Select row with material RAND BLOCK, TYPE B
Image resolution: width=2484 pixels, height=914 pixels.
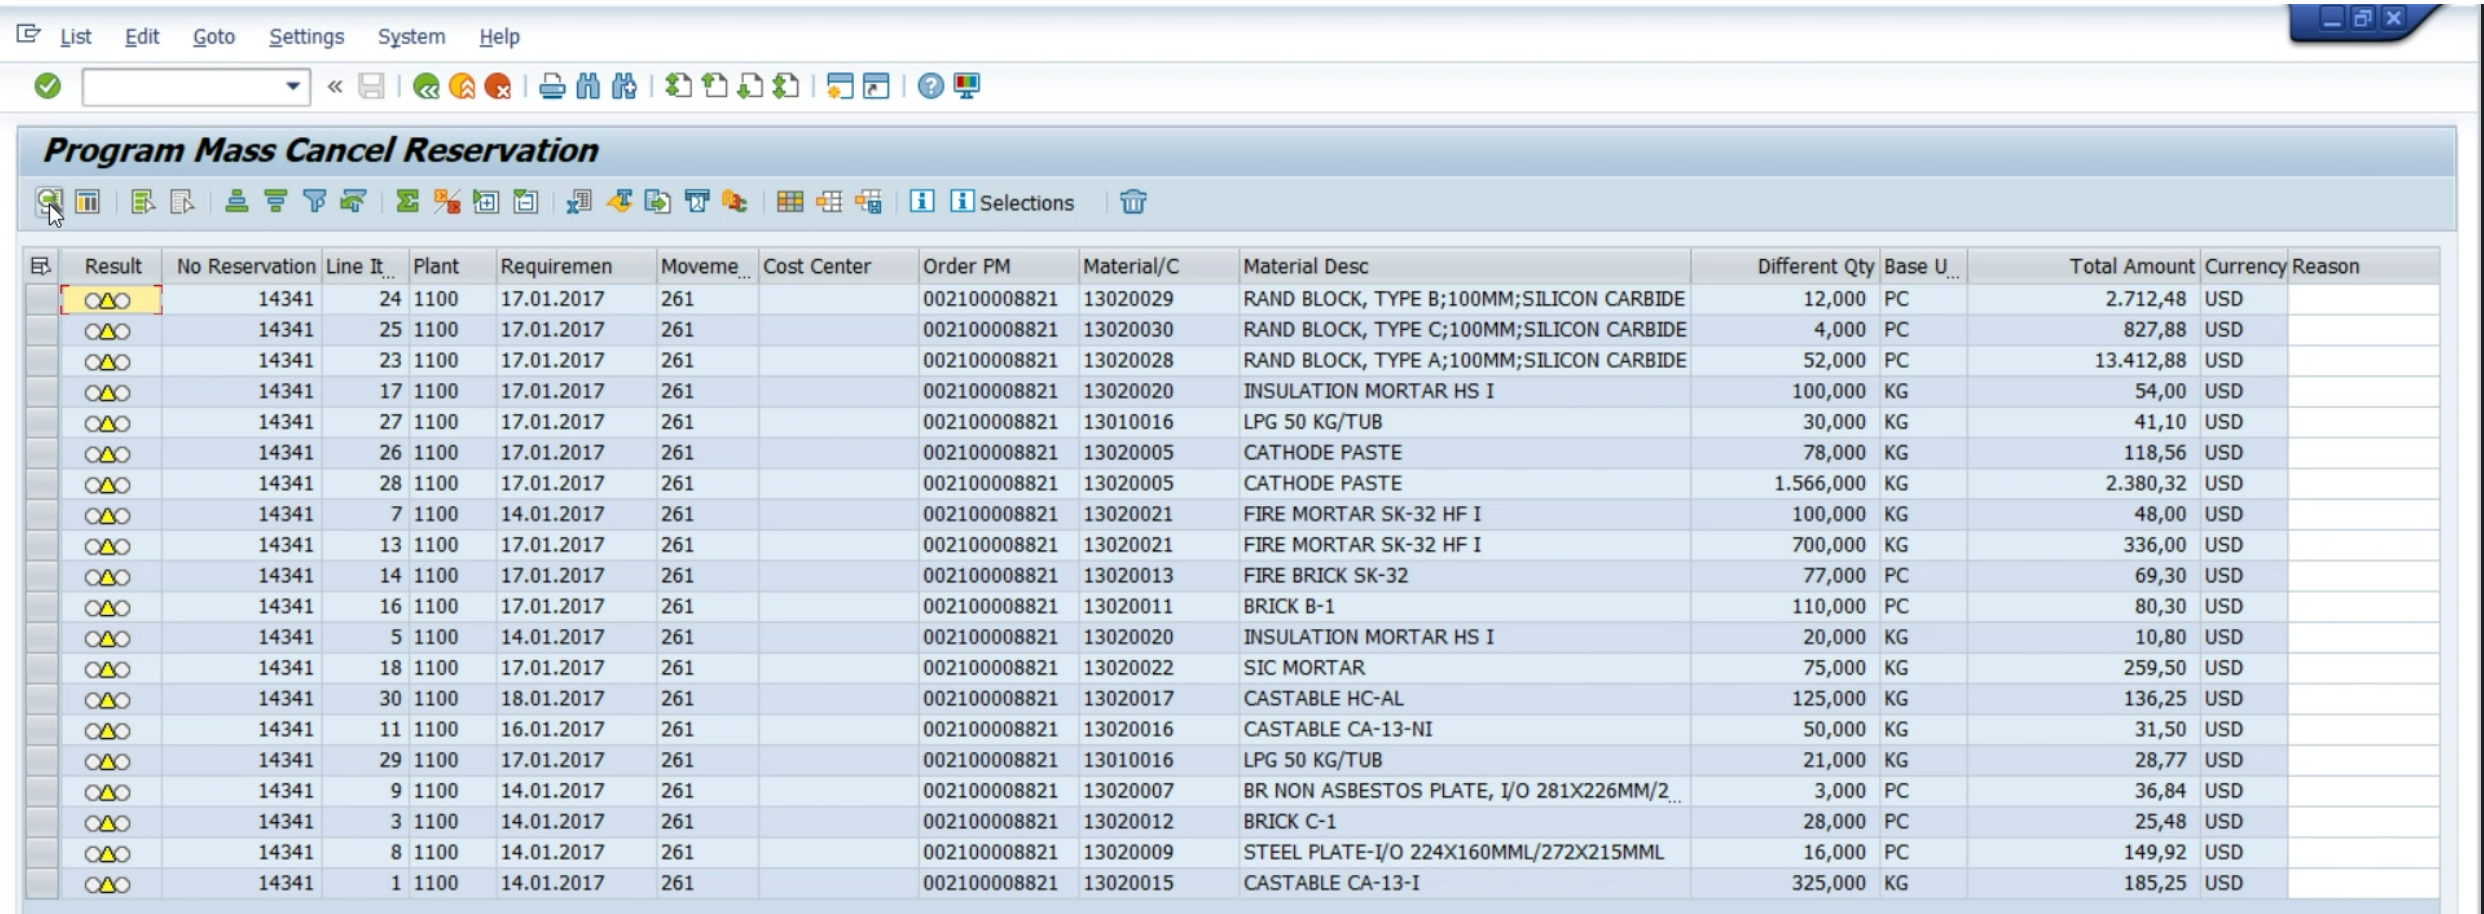tap(42, 299)
